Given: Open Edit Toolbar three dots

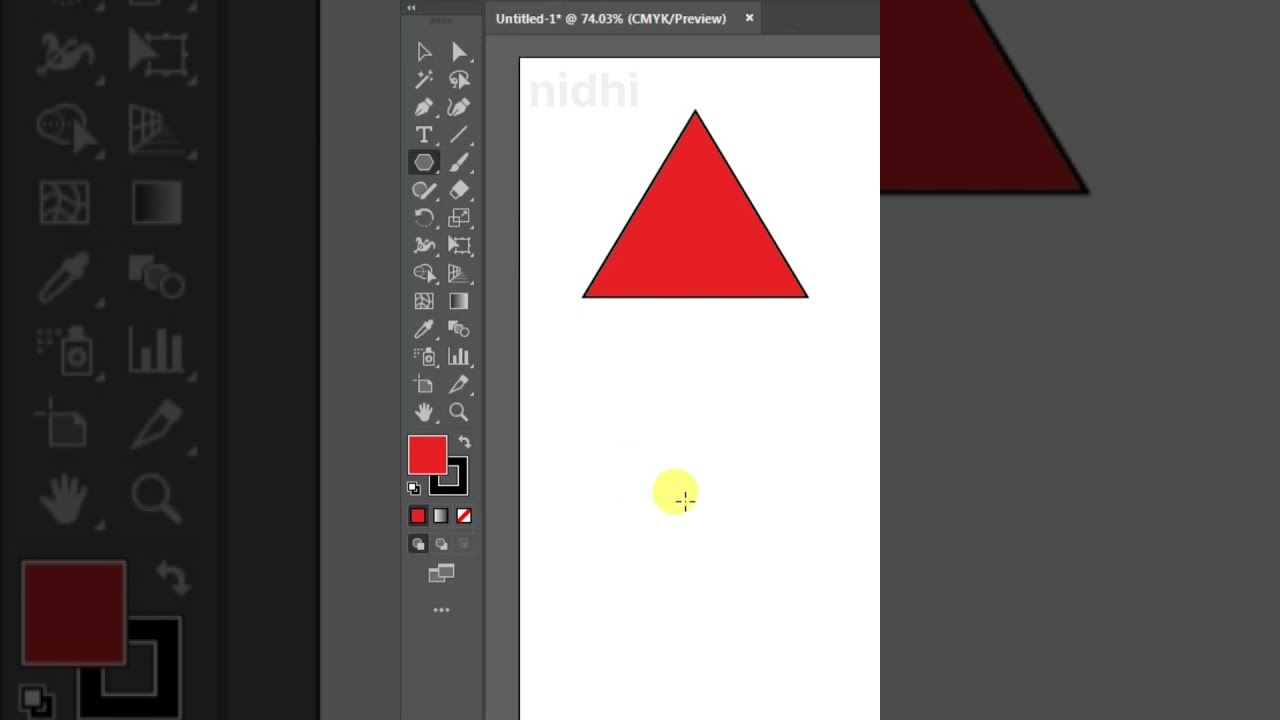Looking at the screenshot, I should [441, 610].
